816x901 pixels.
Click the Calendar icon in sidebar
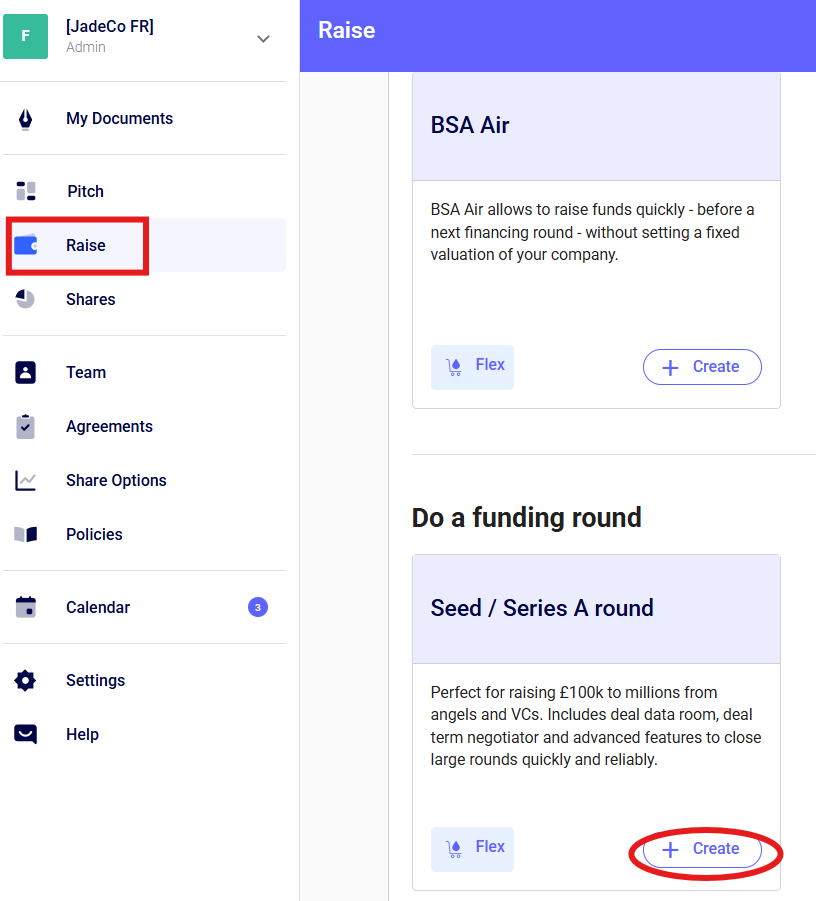[25, 607]
